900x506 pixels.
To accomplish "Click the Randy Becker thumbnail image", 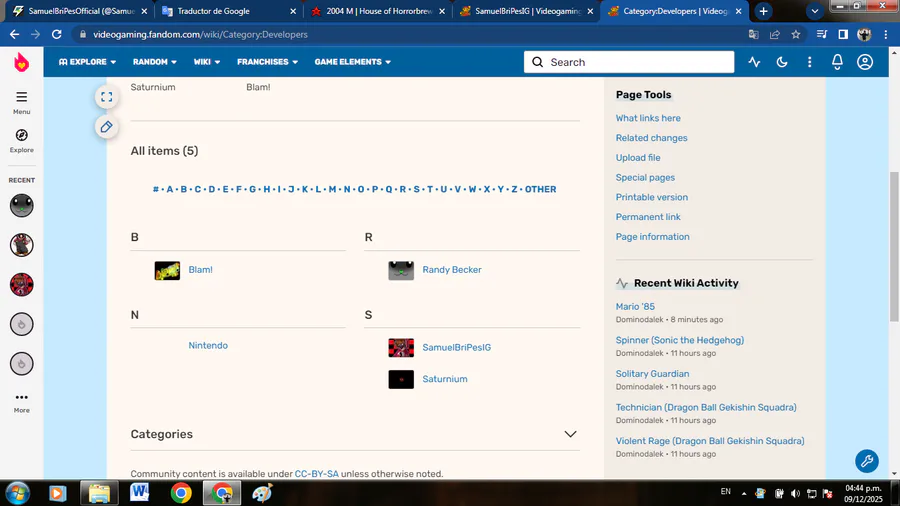I will point(401,271).
